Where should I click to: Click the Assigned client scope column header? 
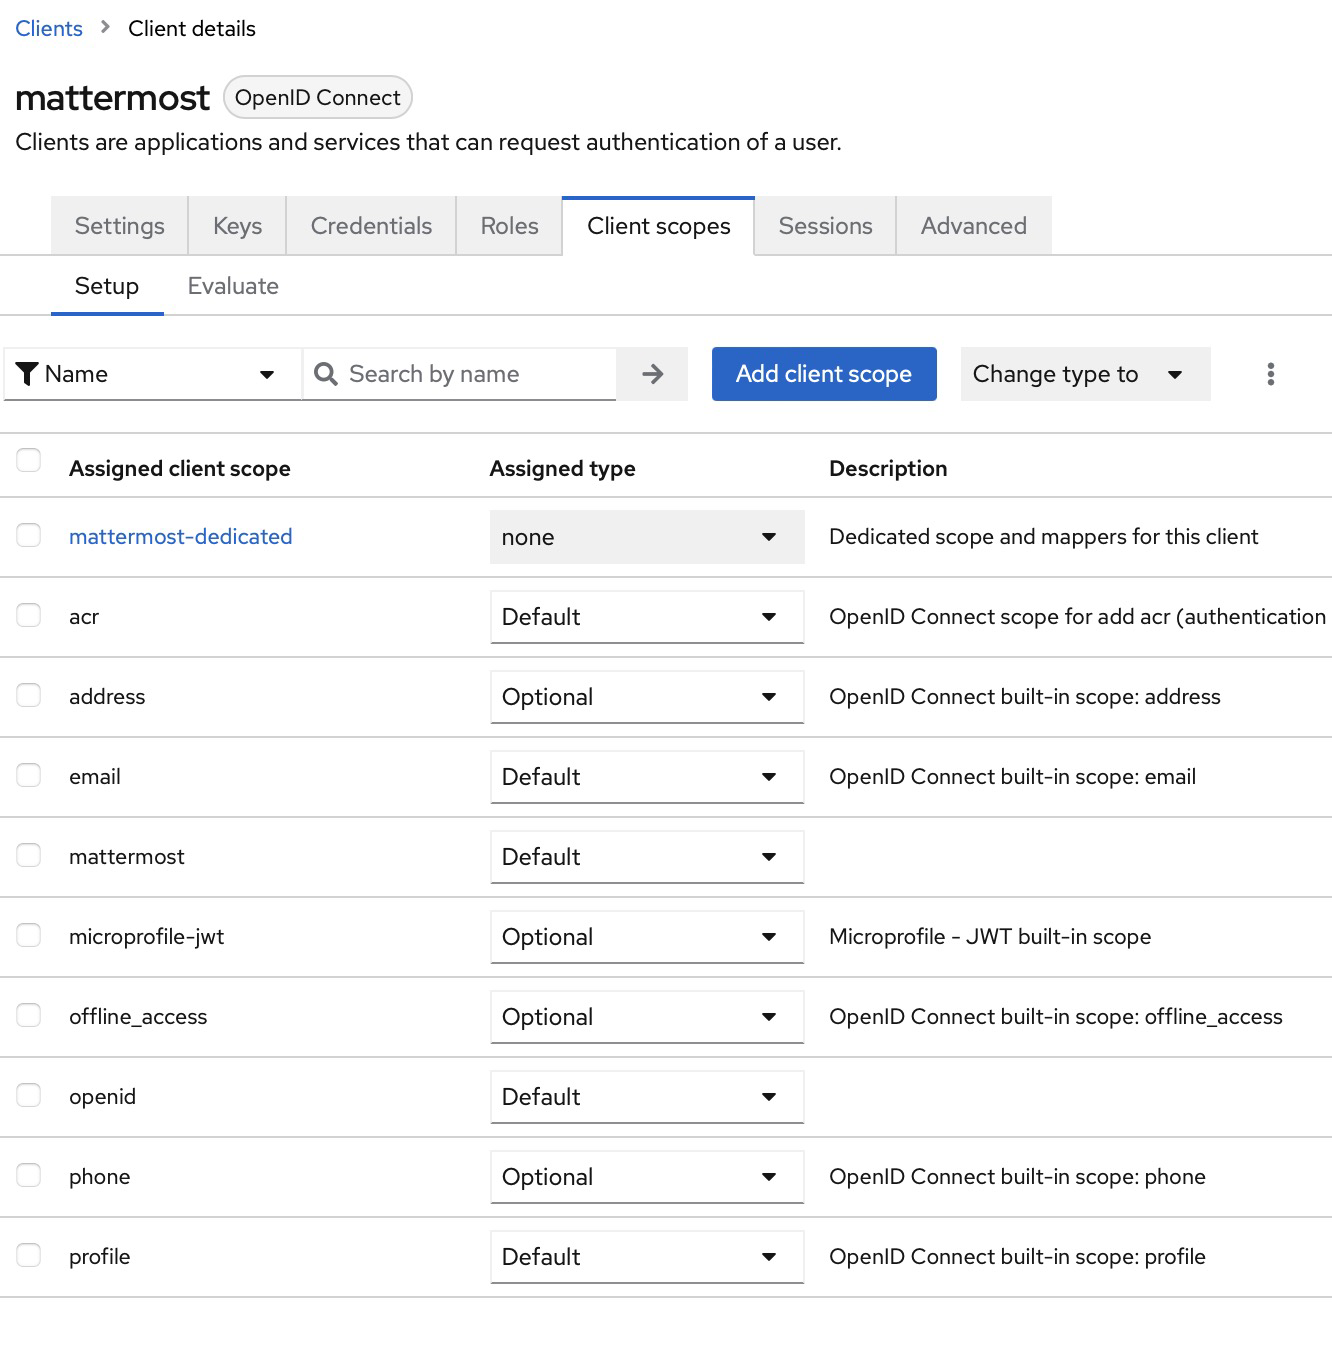point(180,468)
